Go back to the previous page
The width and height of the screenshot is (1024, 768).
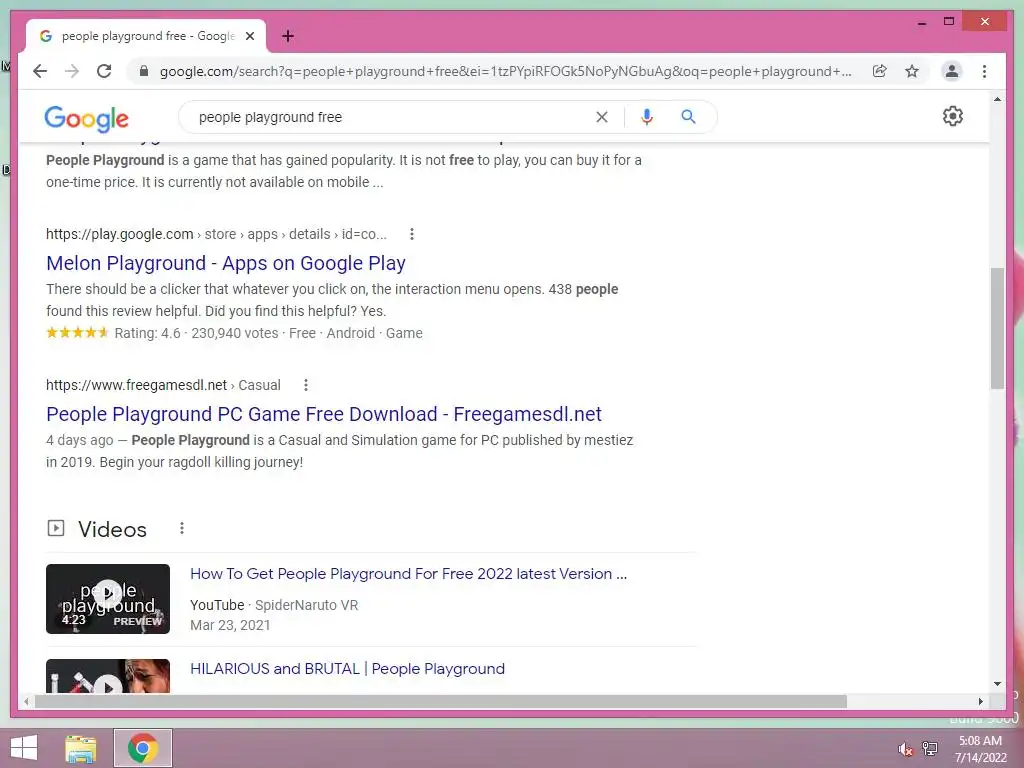pyautogui.click(x=40, y=71)
